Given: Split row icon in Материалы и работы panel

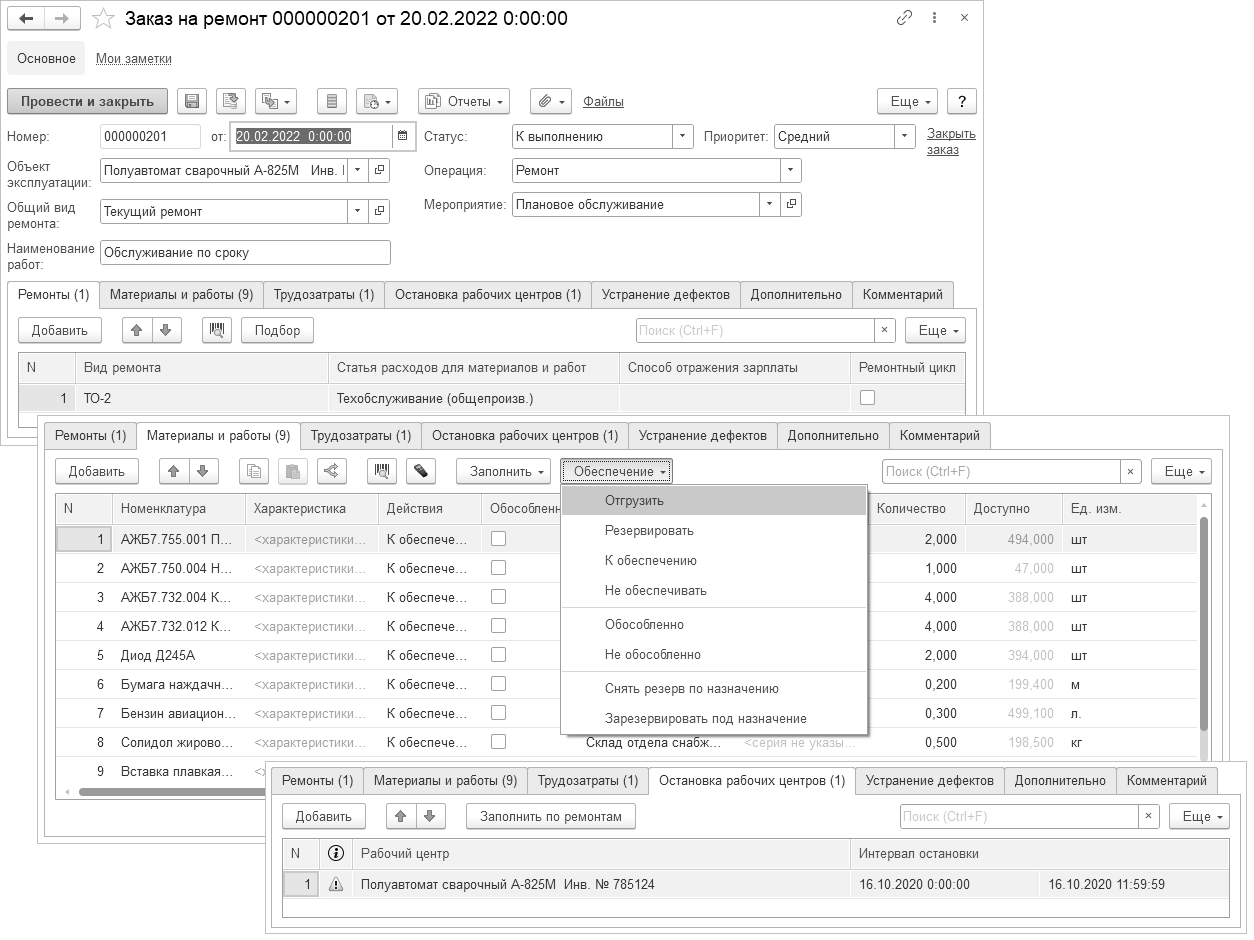Looking at the screenshot, I should click(x=332, y=471).
